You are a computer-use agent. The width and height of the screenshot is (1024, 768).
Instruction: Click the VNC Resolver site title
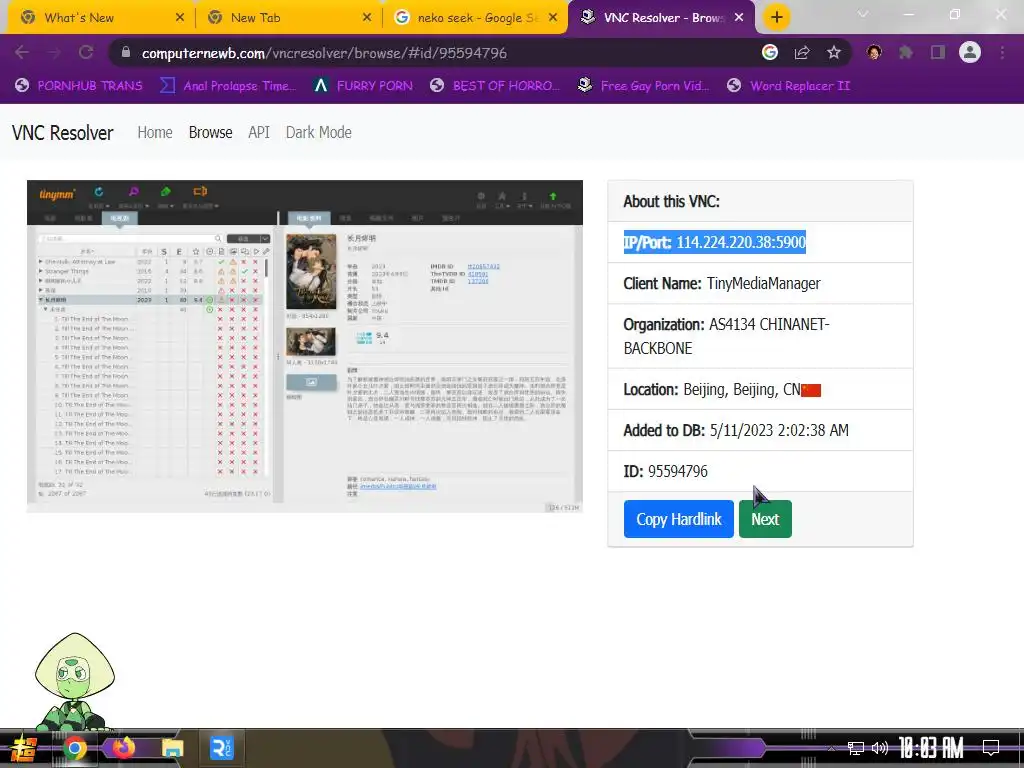[63, 133]
